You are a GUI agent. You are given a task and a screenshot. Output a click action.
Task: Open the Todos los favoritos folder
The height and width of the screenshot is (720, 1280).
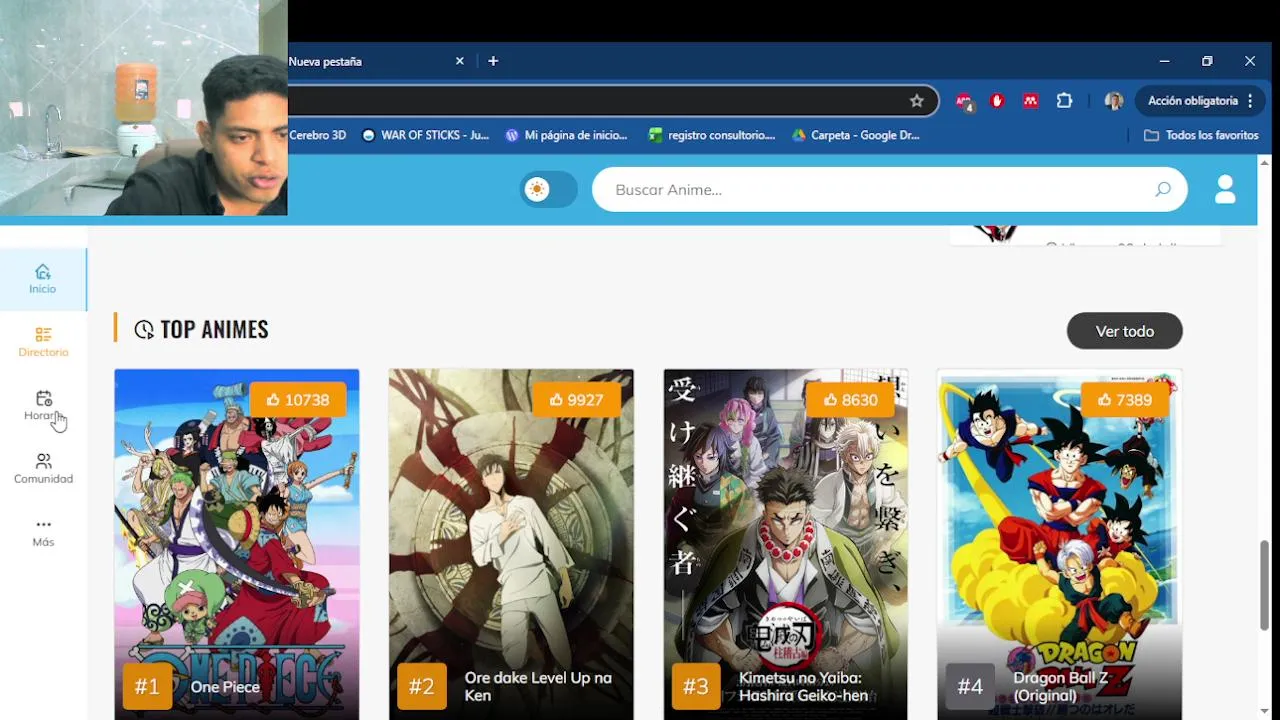pos(1201,135)
